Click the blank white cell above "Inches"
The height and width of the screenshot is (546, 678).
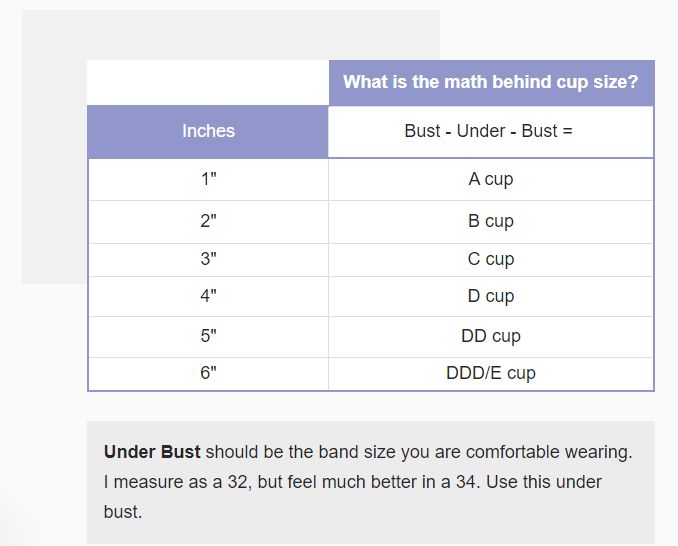pos(208,83)
